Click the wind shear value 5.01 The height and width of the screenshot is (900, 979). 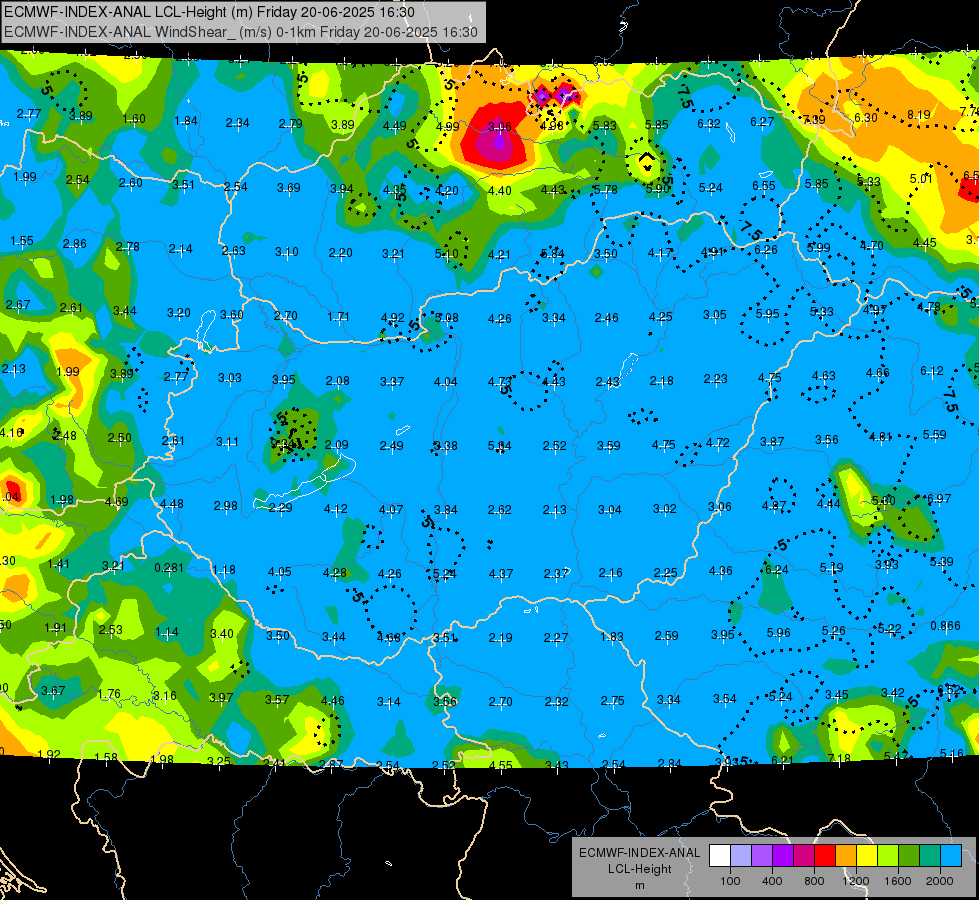(x=921, y=179)
